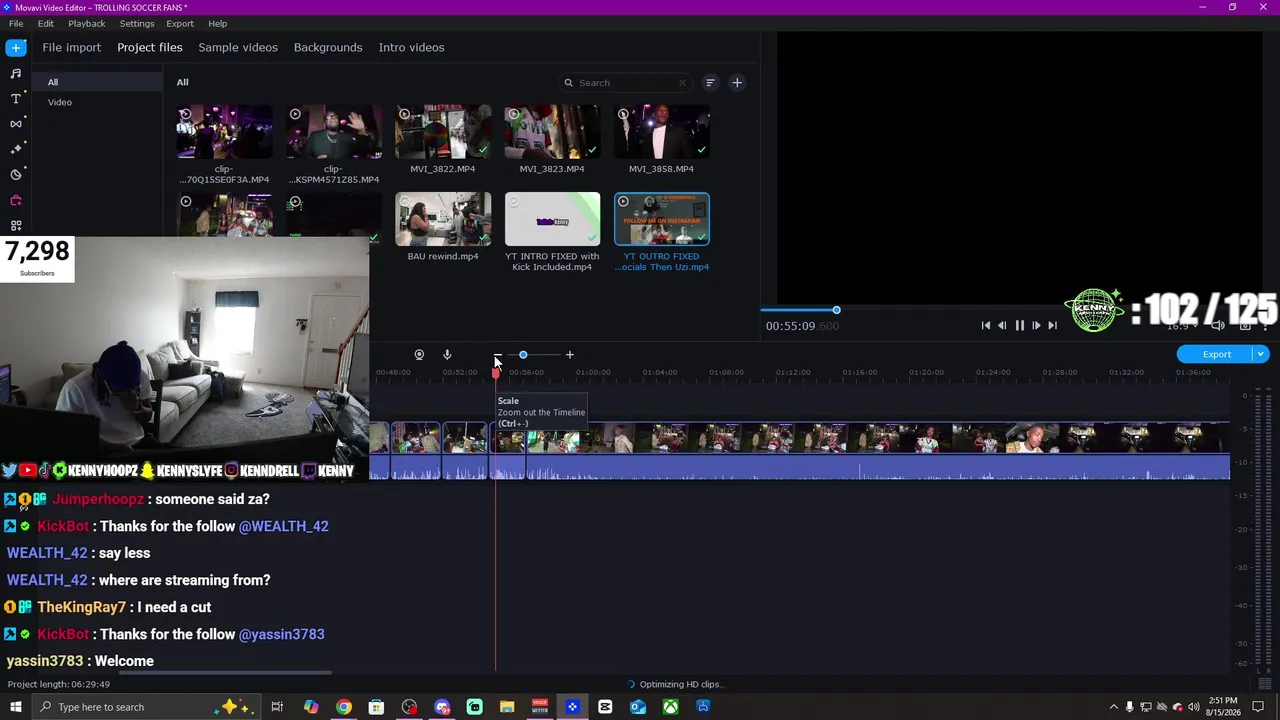Screen dimensions: 1280x720
Task: Sort the project files list
Action: click(710, 83)
